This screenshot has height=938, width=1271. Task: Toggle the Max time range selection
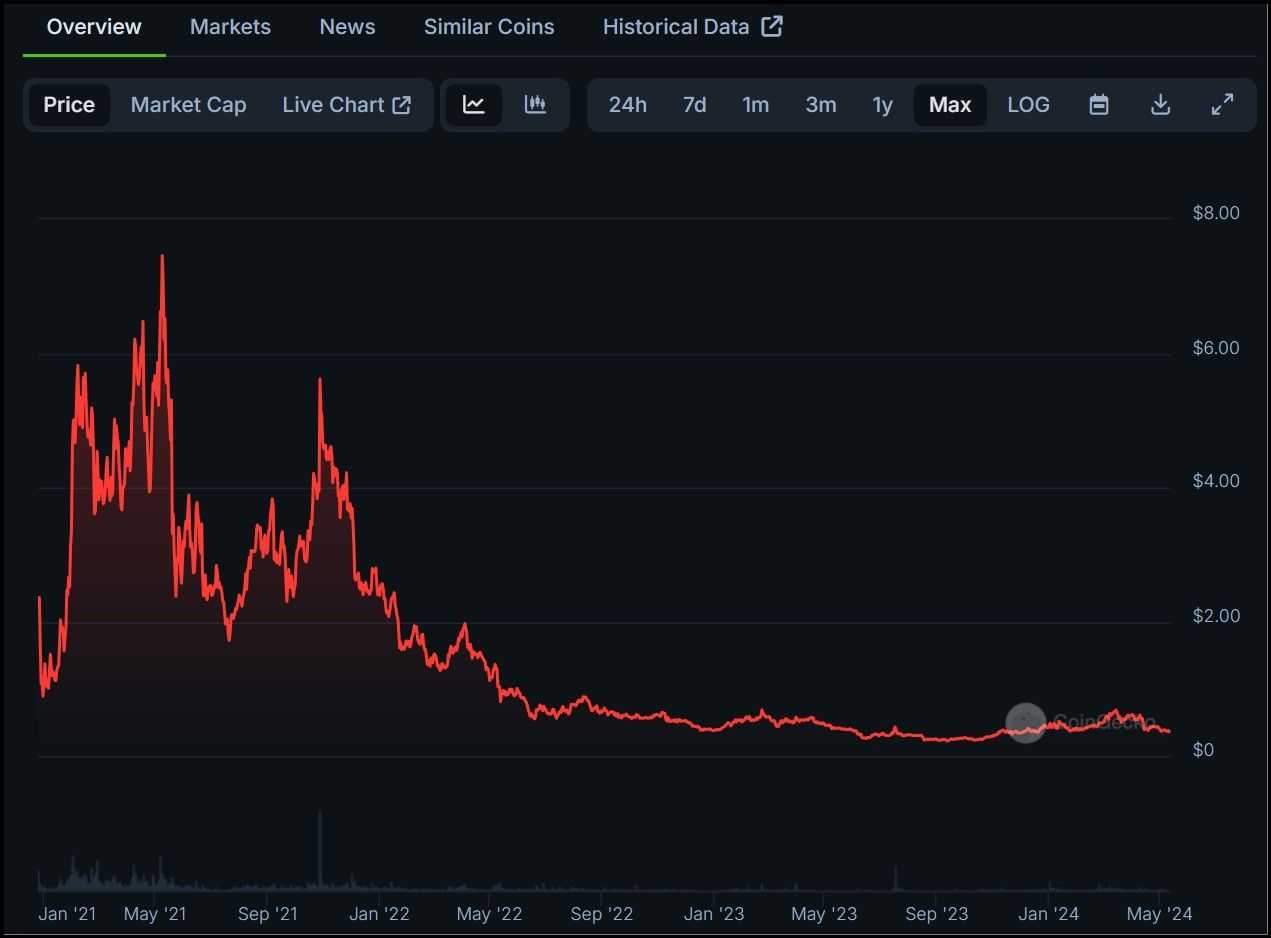(x=949, y=104)
